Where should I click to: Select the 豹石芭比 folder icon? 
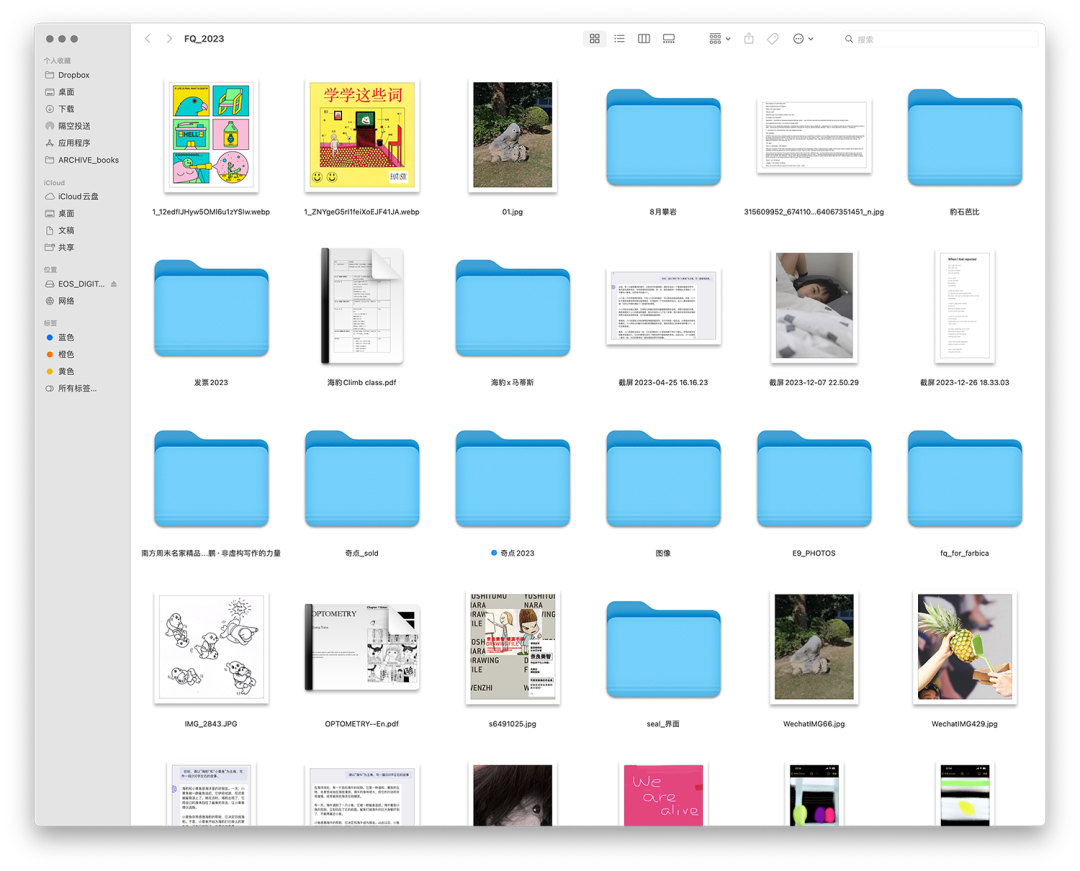(964, 138)
